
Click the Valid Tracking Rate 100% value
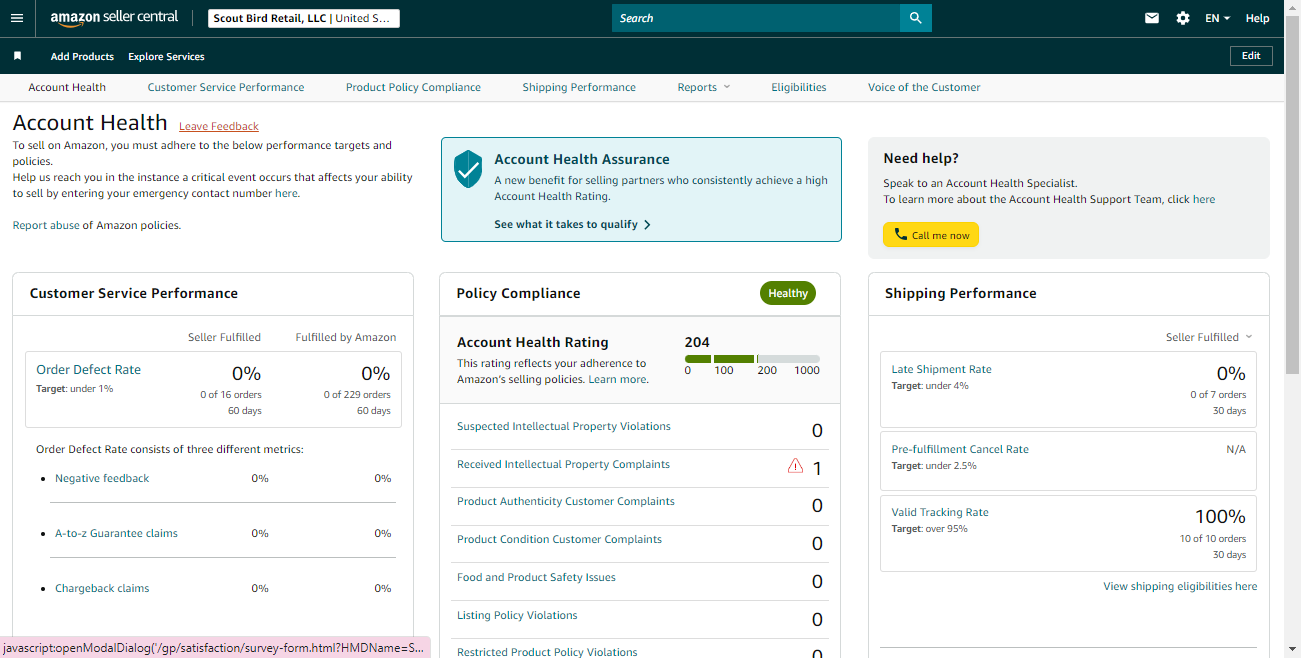1220,516
